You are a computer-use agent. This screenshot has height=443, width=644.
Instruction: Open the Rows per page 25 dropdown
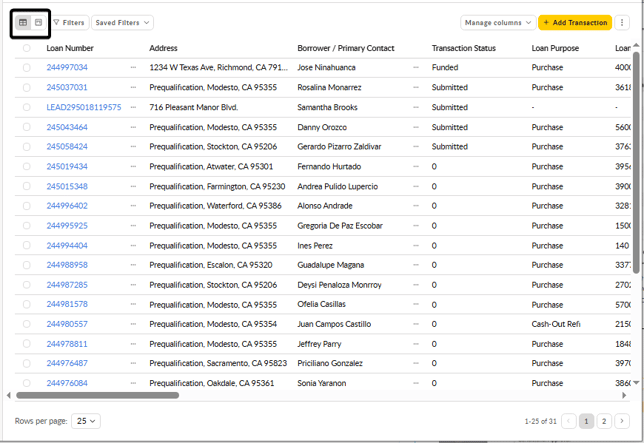86,421
